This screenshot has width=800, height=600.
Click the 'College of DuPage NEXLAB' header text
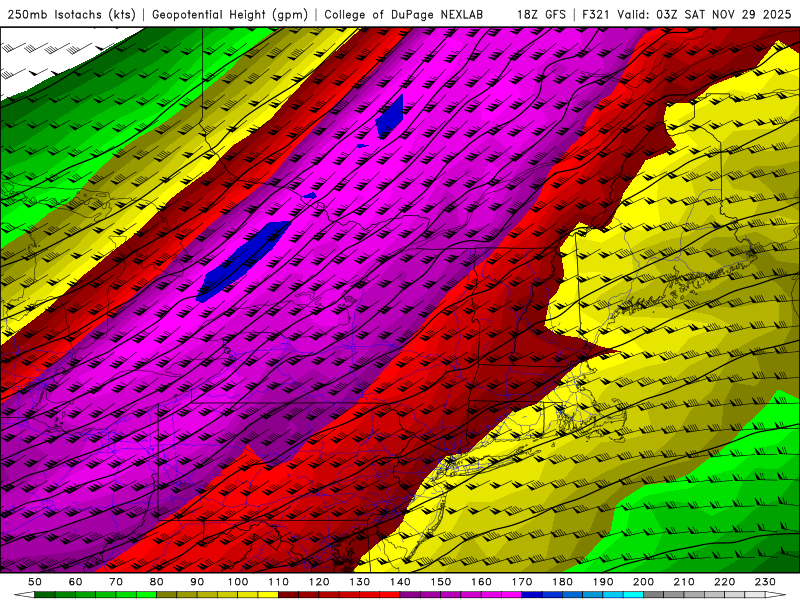[404, 15]
